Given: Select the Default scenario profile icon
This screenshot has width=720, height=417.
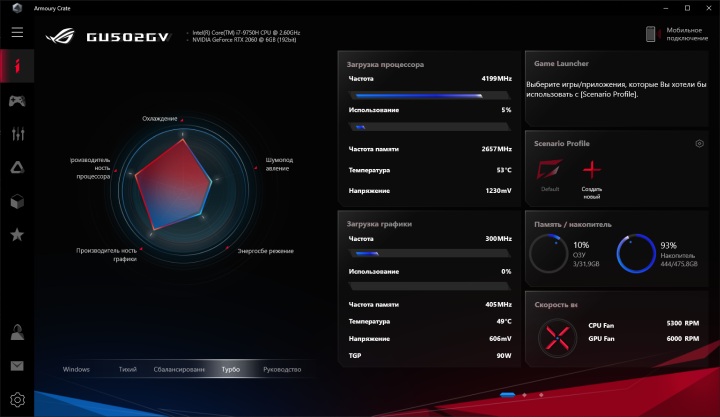Looking at the screenshot, I should tap(550, 169).
